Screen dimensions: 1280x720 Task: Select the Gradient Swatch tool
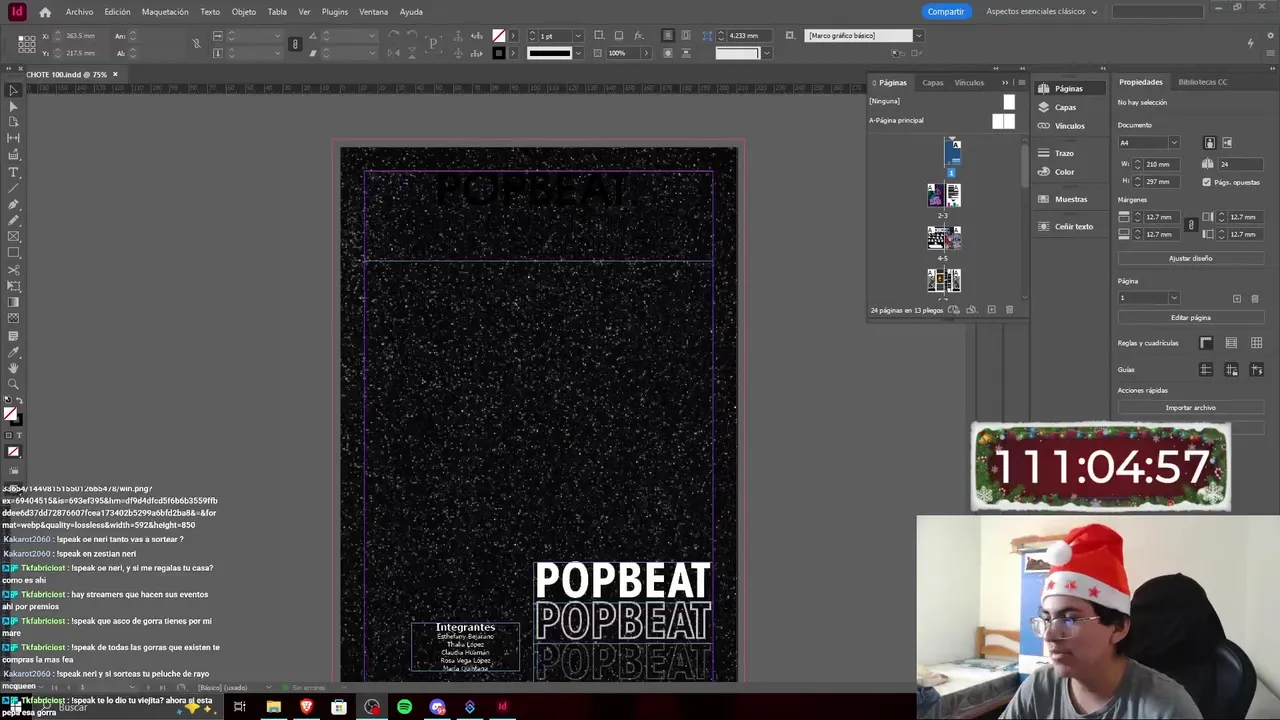13,302
